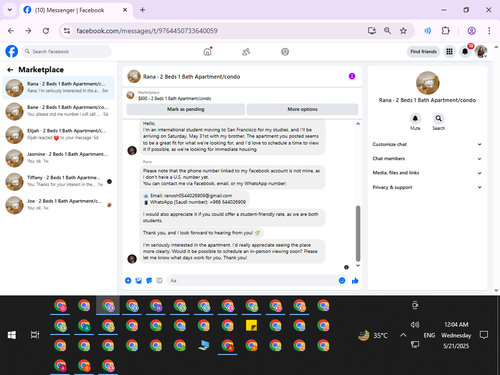Viewport: 500px width, 375px height.
Task: Click More options button
Action: coord(302,109)
